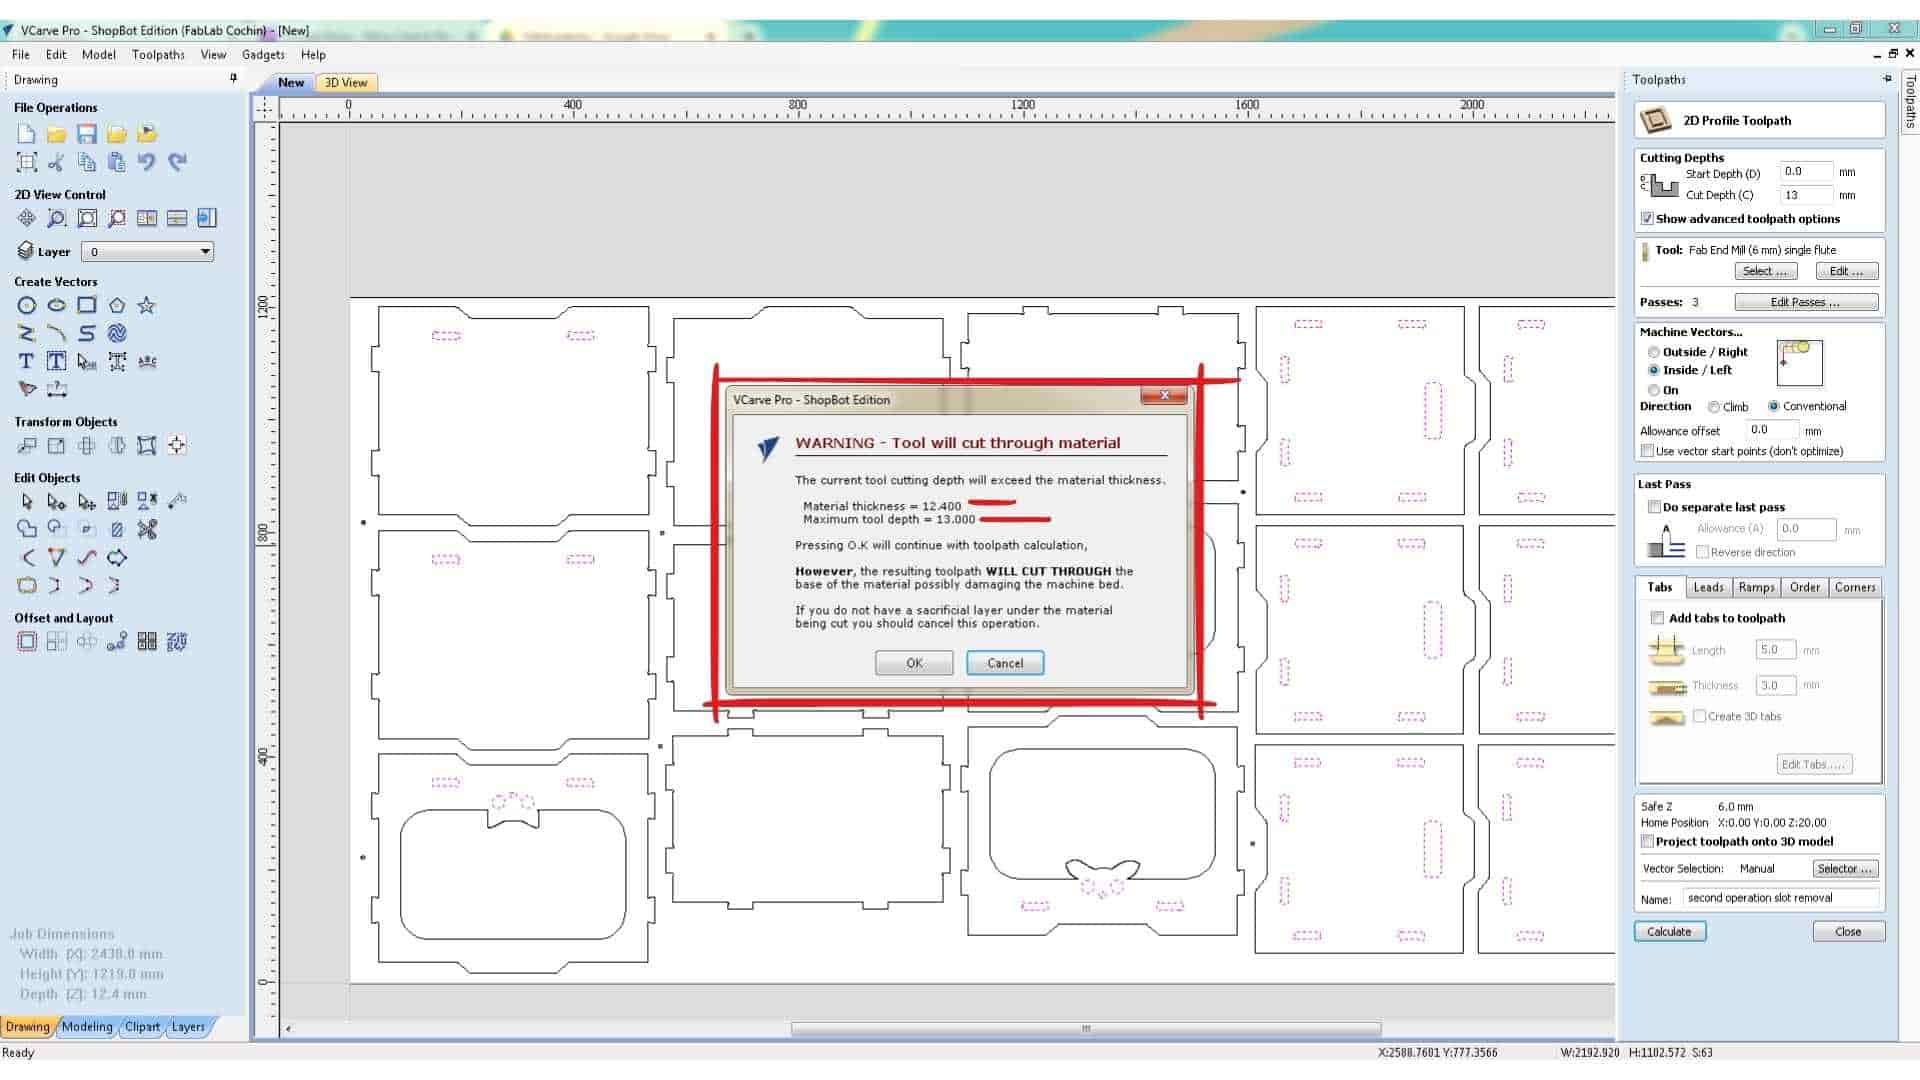This screenshot has width=1920, height=1080.
Task: Enable Add tabs to toolpath checkbox
Action: (1657, 618)
